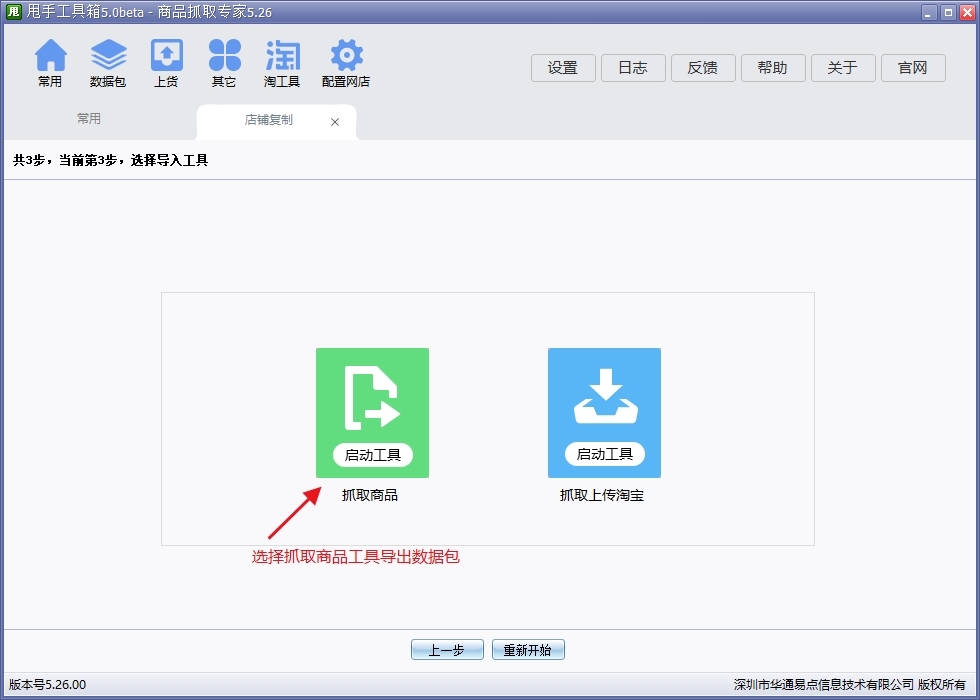This screenshot has width=980, height=700.
Task: Open the 设置 settings button
Action: (x=562, y=68)
